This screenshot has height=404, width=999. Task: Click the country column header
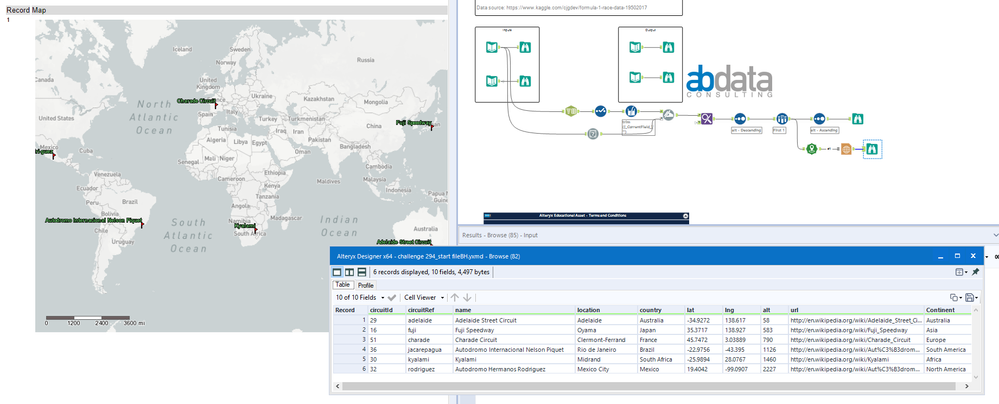661,310
